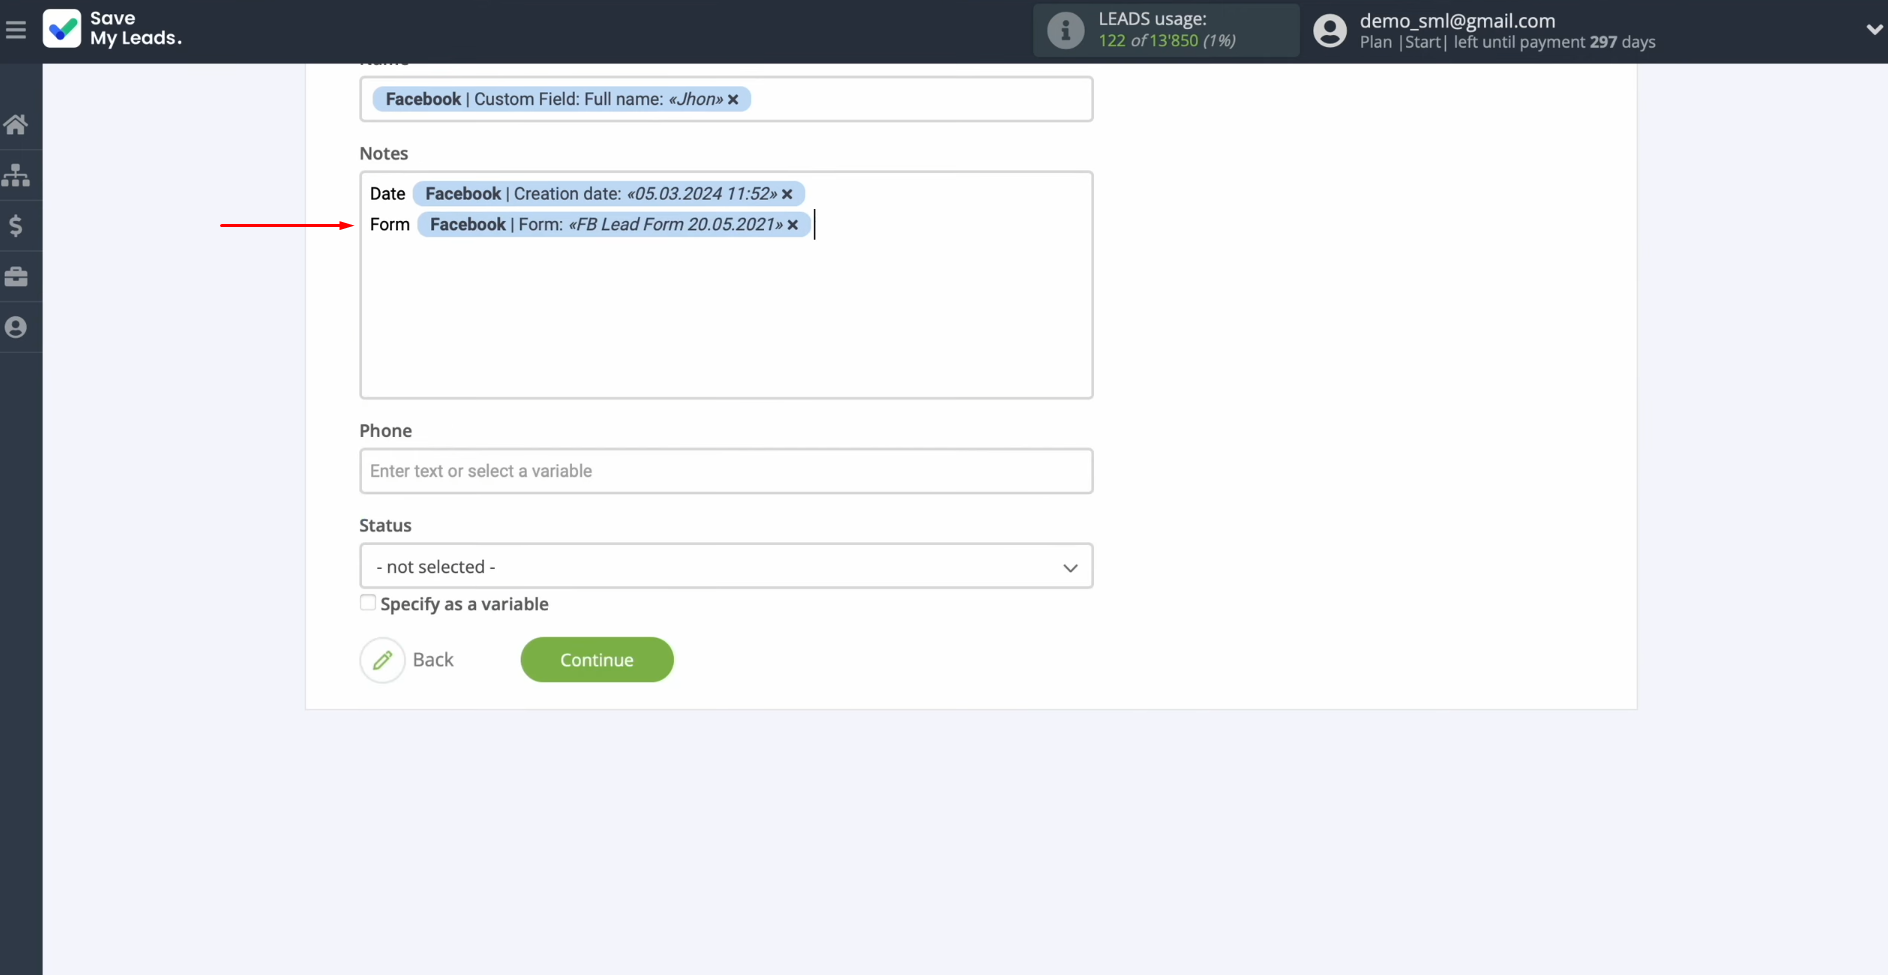Click the 'Date' text in Notes

[x=387, y=194]
